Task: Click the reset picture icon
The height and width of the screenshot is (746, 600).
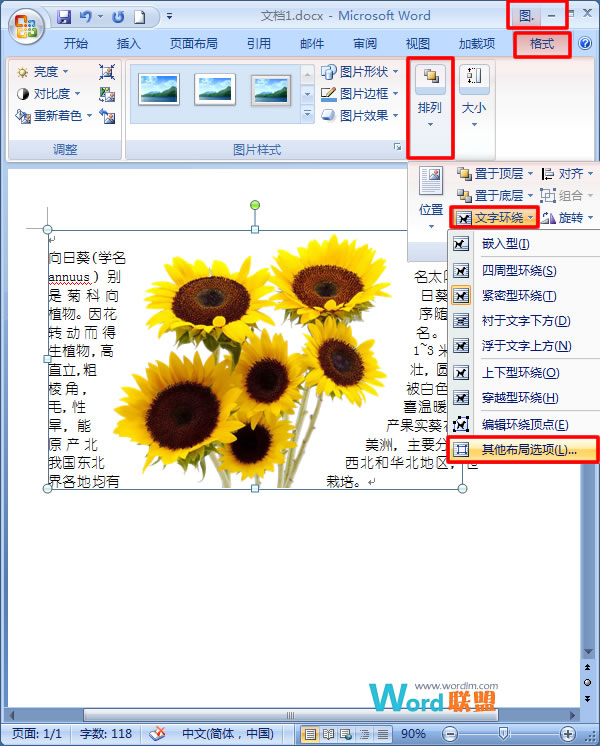Action: click(x=107, y=116)
